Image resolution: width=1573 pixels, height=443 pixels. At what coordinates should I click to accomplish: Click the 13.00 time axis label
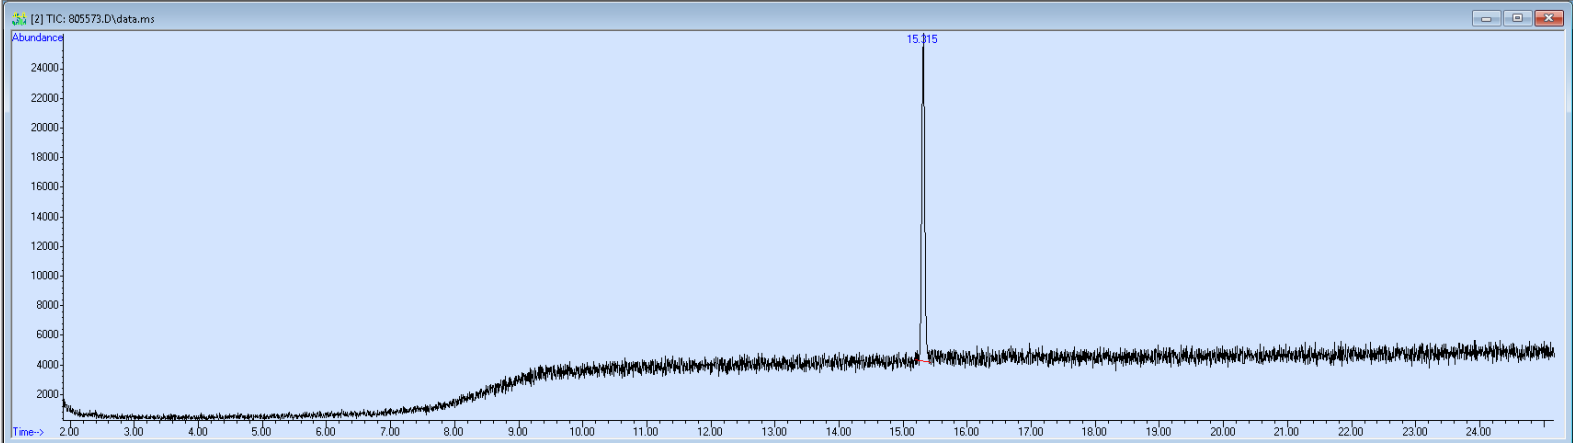coord(774,432)
